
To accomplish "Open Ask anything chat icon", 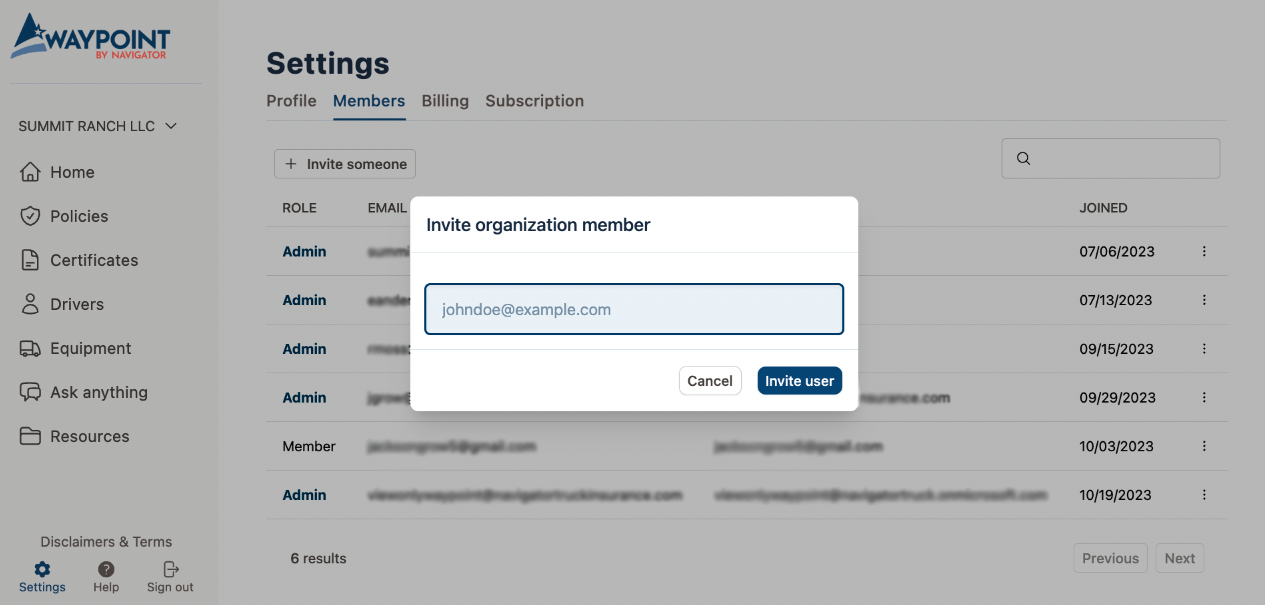I will click(x=30, y=392).
